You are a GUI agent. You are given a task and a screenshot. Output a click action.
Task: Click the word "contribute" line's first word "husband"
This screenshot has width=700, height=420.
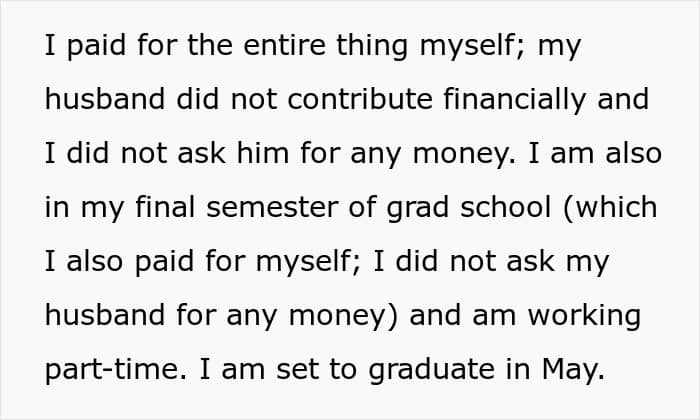105,99
